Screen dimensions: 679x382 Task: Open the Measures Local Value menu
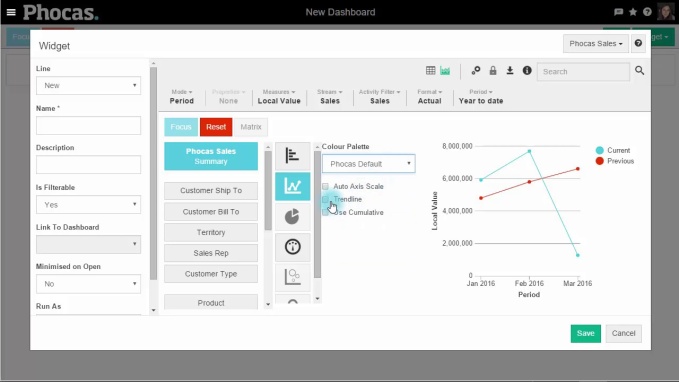point(279,97)
